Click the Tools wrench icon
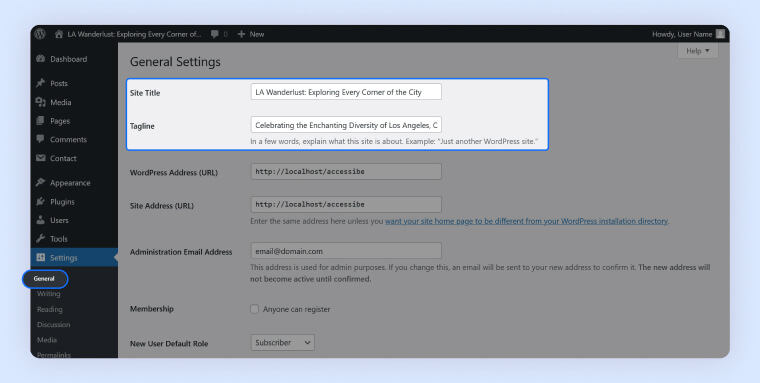Viewport: 760px width, 383px height. (41, 239)
